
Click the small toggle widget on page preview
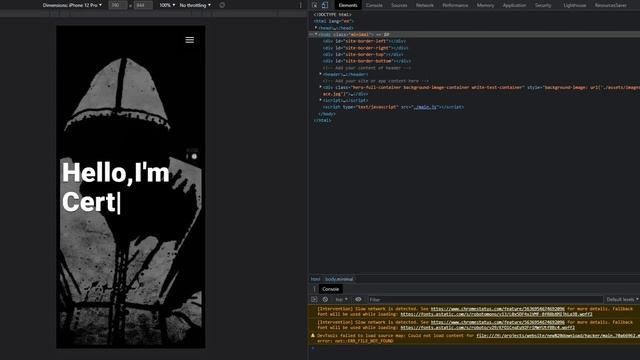click(x=192, y=156)
